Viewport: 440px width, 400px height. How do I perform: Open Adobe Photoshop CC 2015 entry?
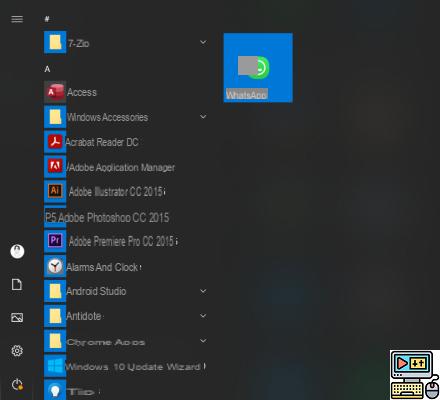point(107,217)
